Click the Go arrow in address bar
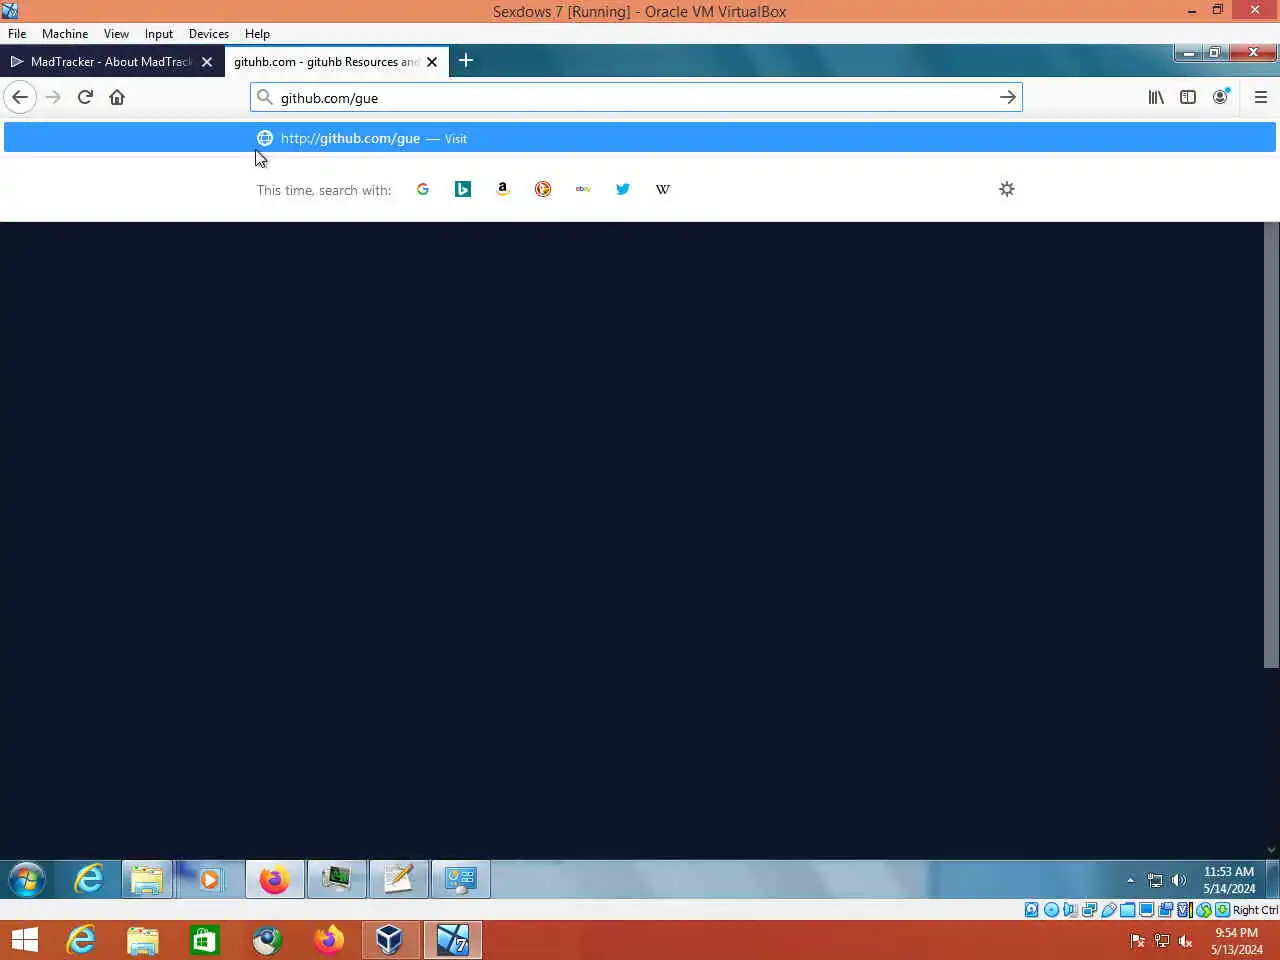The width and height of the screenshot is (1280, 960). coord(1008,97)
